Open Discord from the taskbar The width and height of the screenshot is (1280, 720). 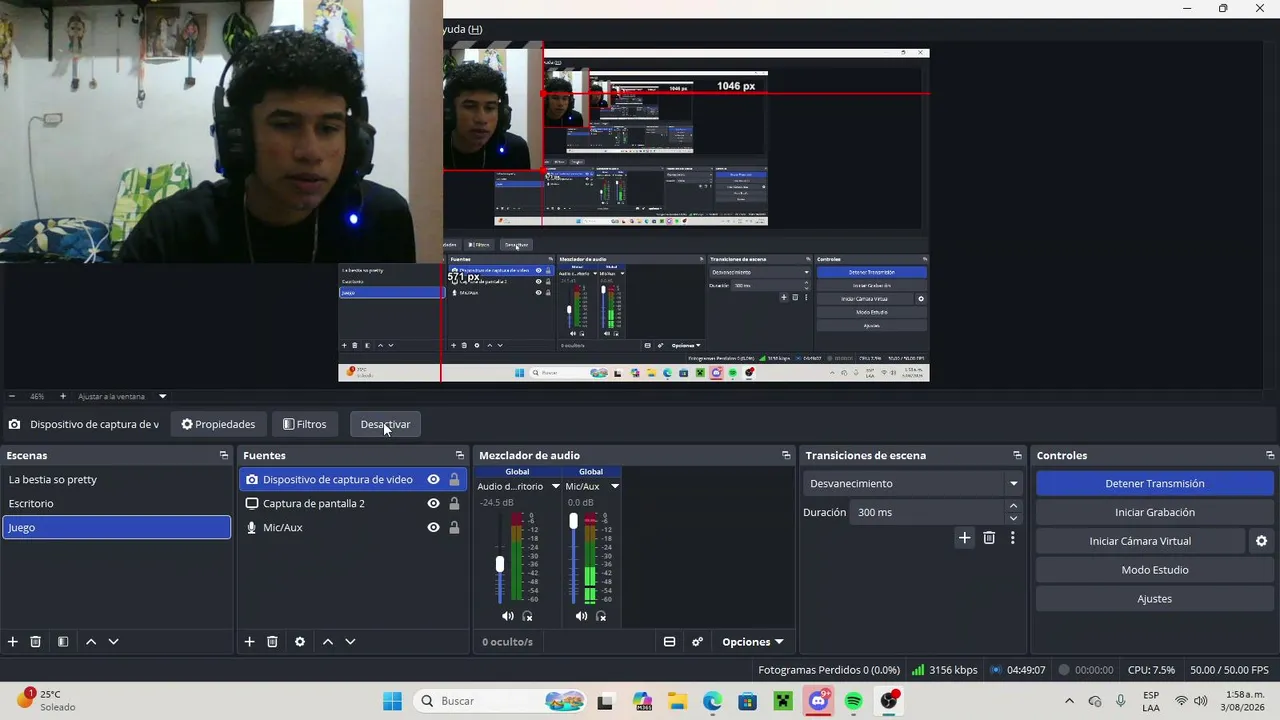[x=818, y=701]
